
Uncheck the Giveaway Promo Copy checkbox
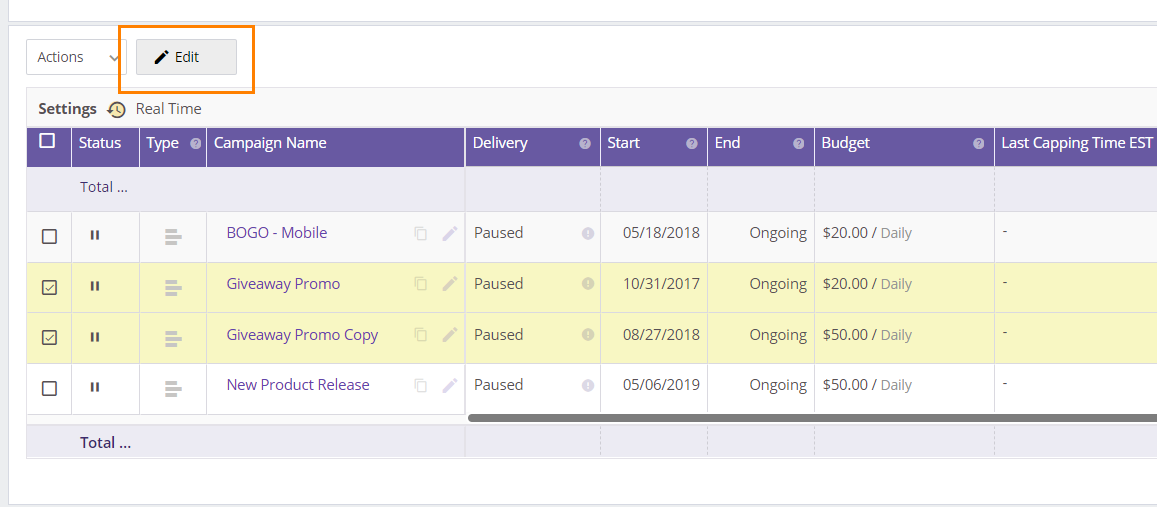pos(49,338)
